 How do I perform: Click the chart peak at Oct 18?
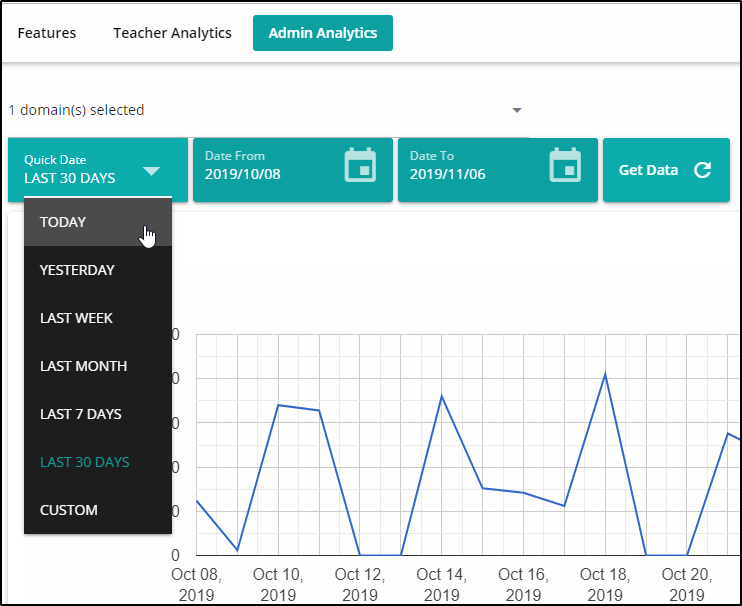tap(605, 375)
